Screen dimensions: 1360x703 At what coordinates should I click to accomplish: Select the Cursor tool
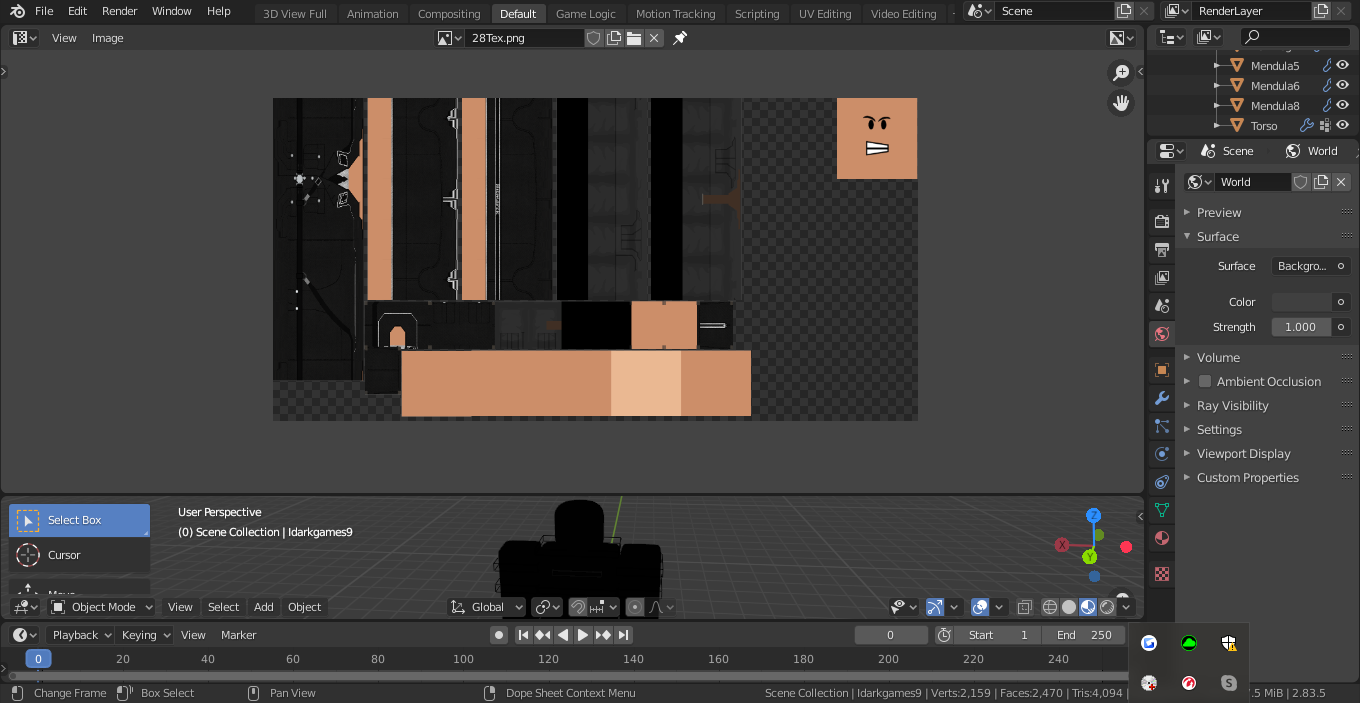79,555
